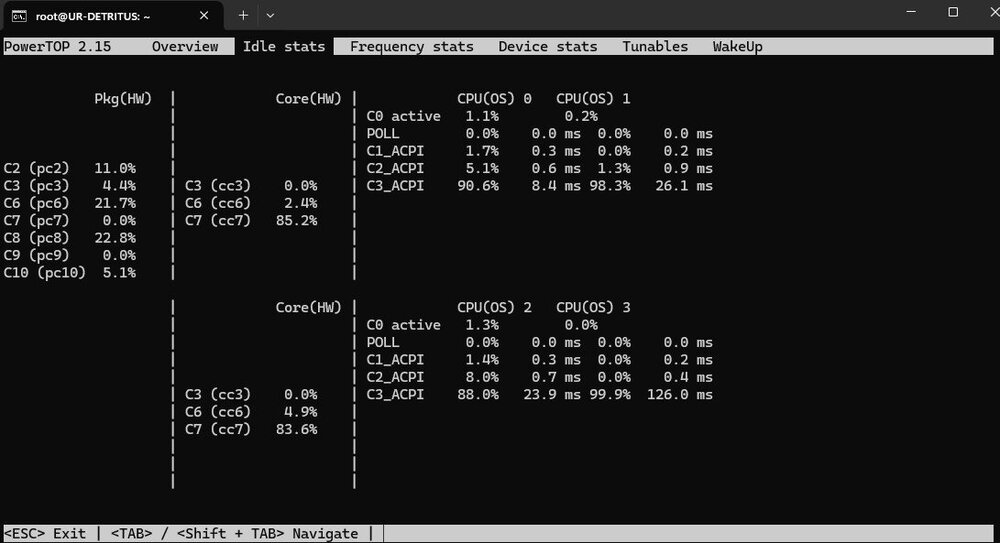
Task: Click the 11.0% package value
Action: pyautogui.click(x=115, y=168)
